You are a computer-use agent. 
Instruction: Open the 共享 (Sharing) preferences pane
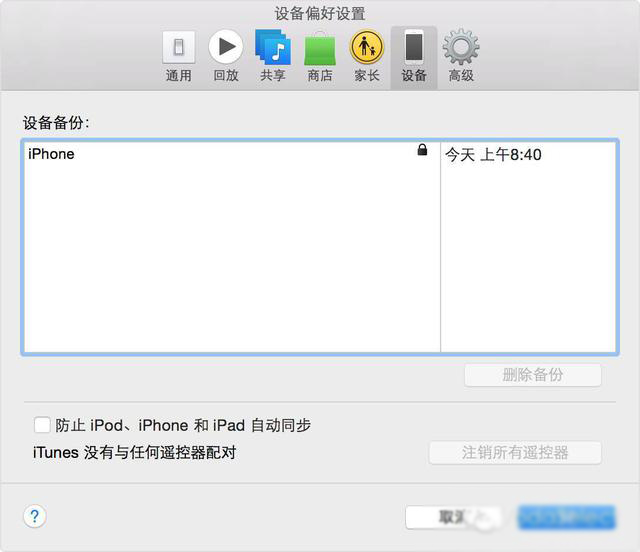click(273, 57)
